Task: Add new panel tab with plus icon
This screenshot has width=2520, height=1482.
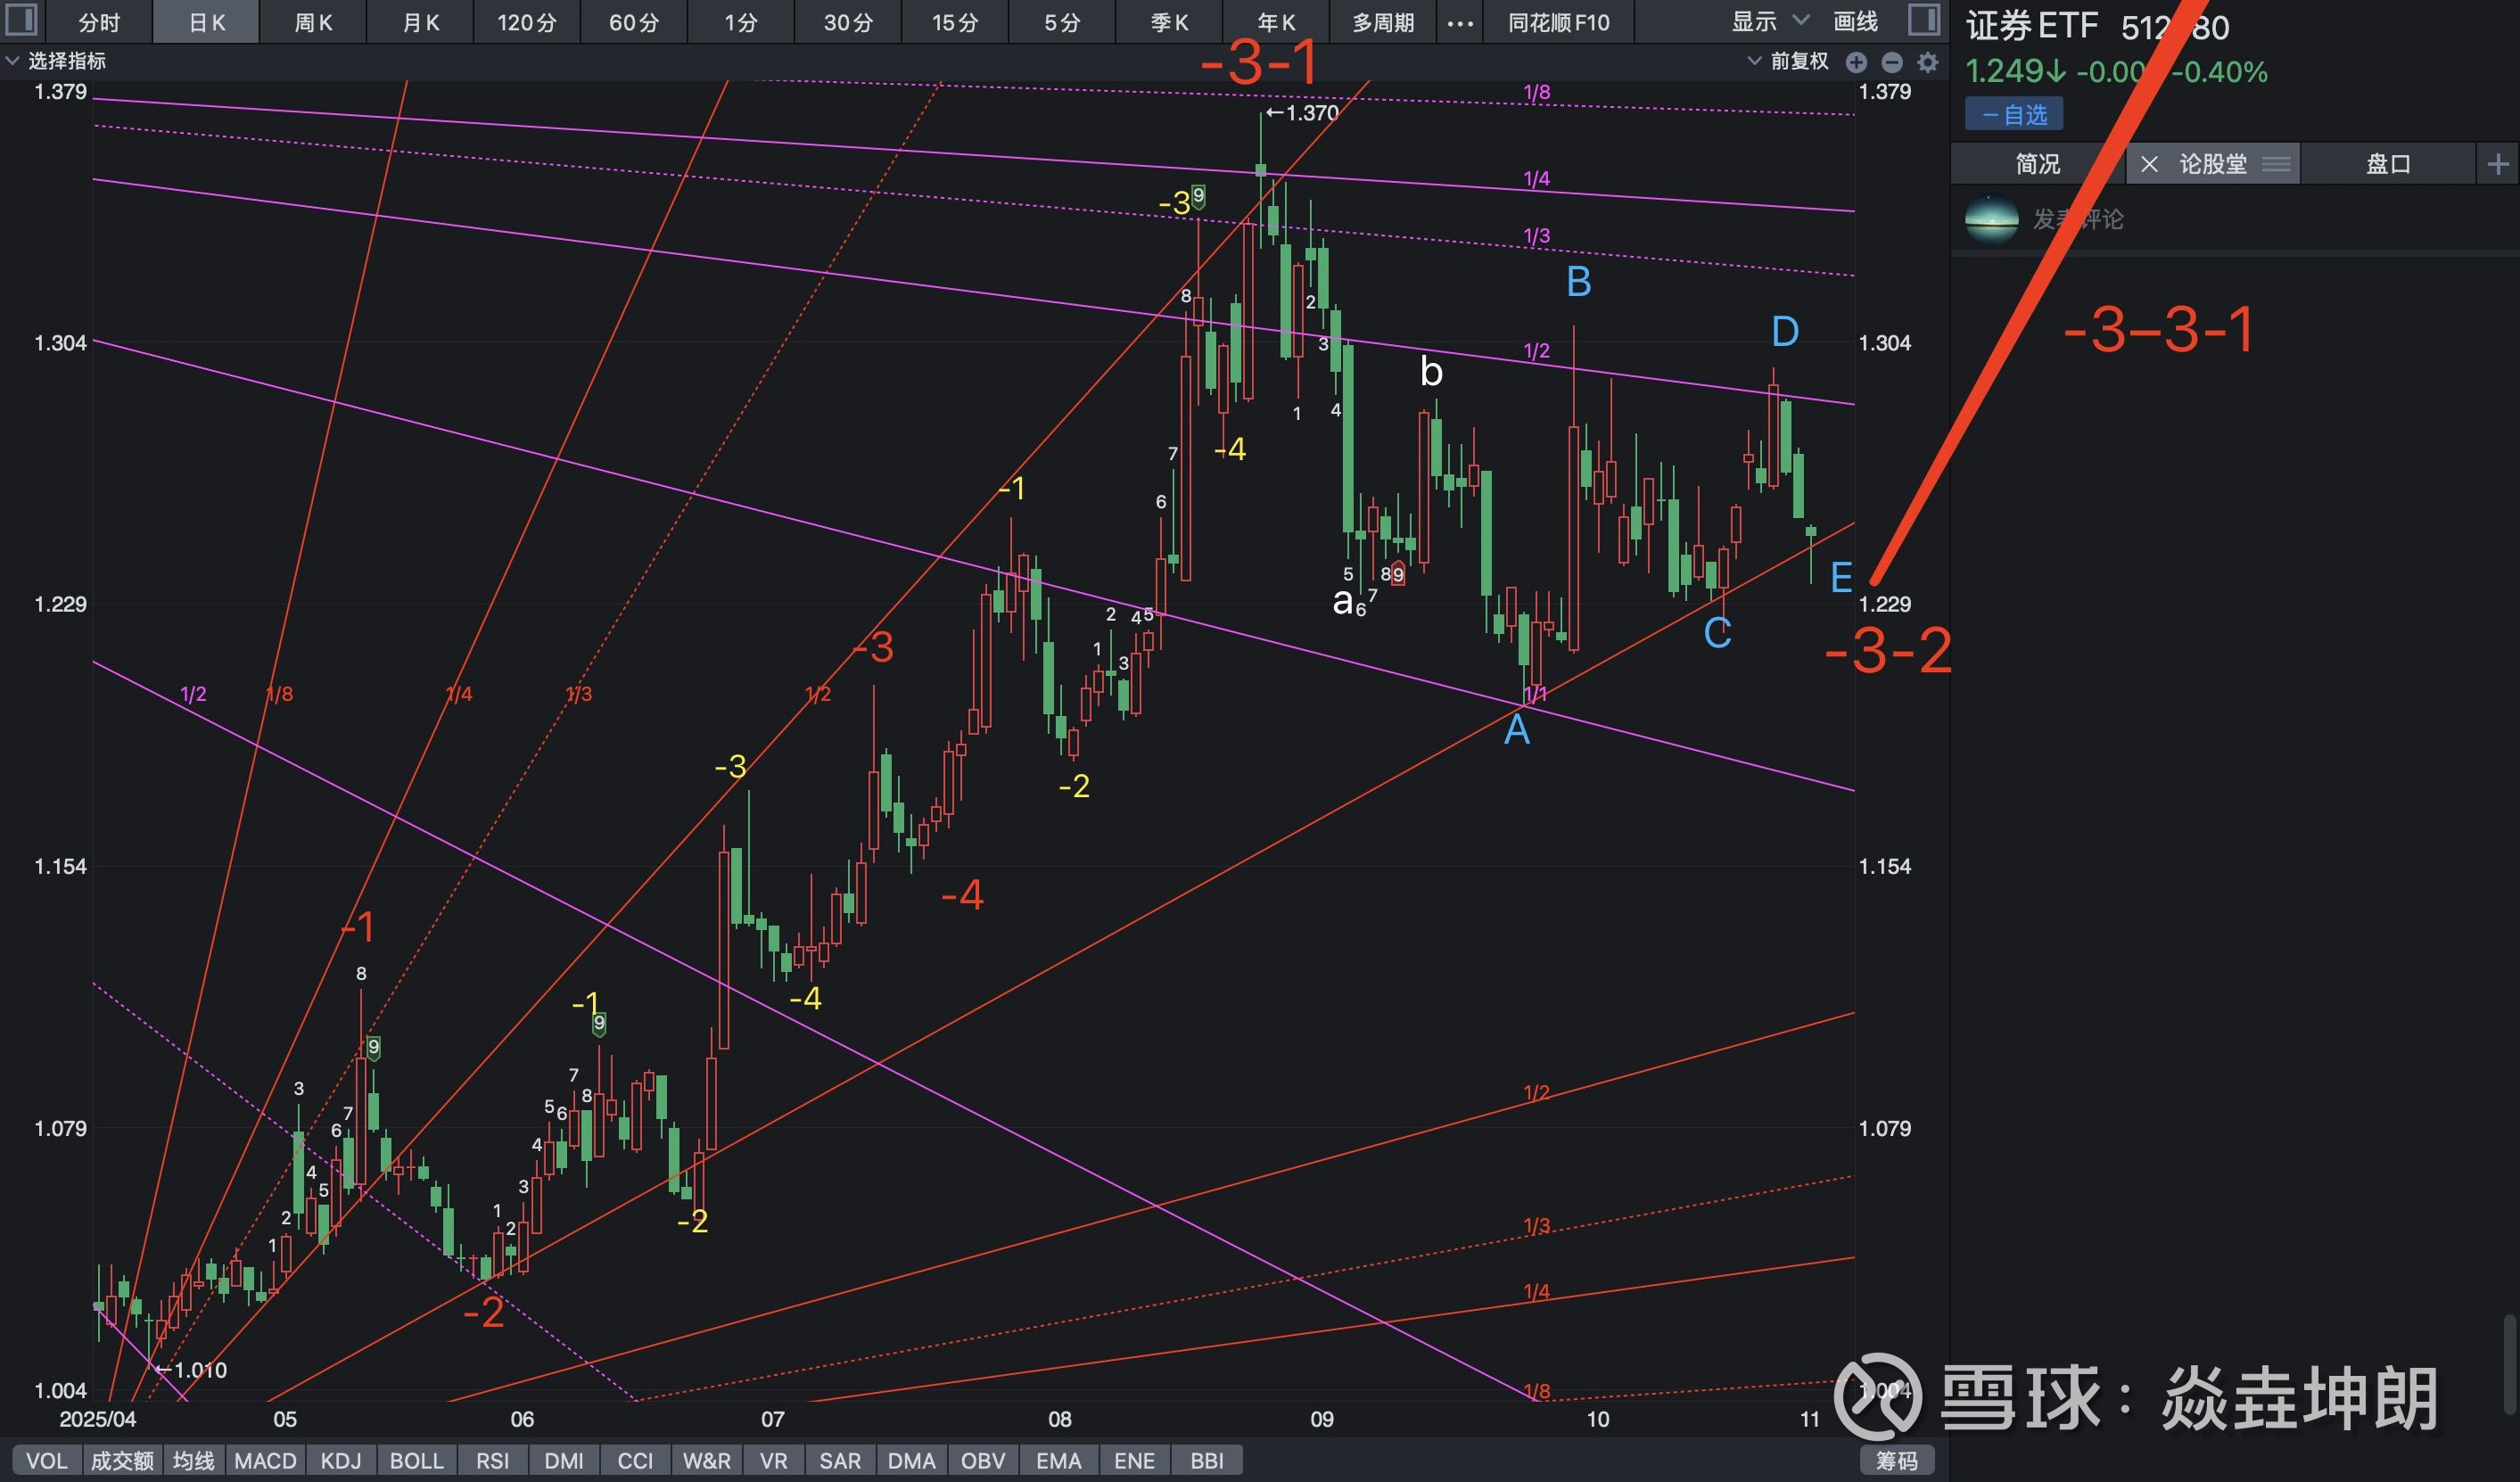Action: (x=2498, y=164)
